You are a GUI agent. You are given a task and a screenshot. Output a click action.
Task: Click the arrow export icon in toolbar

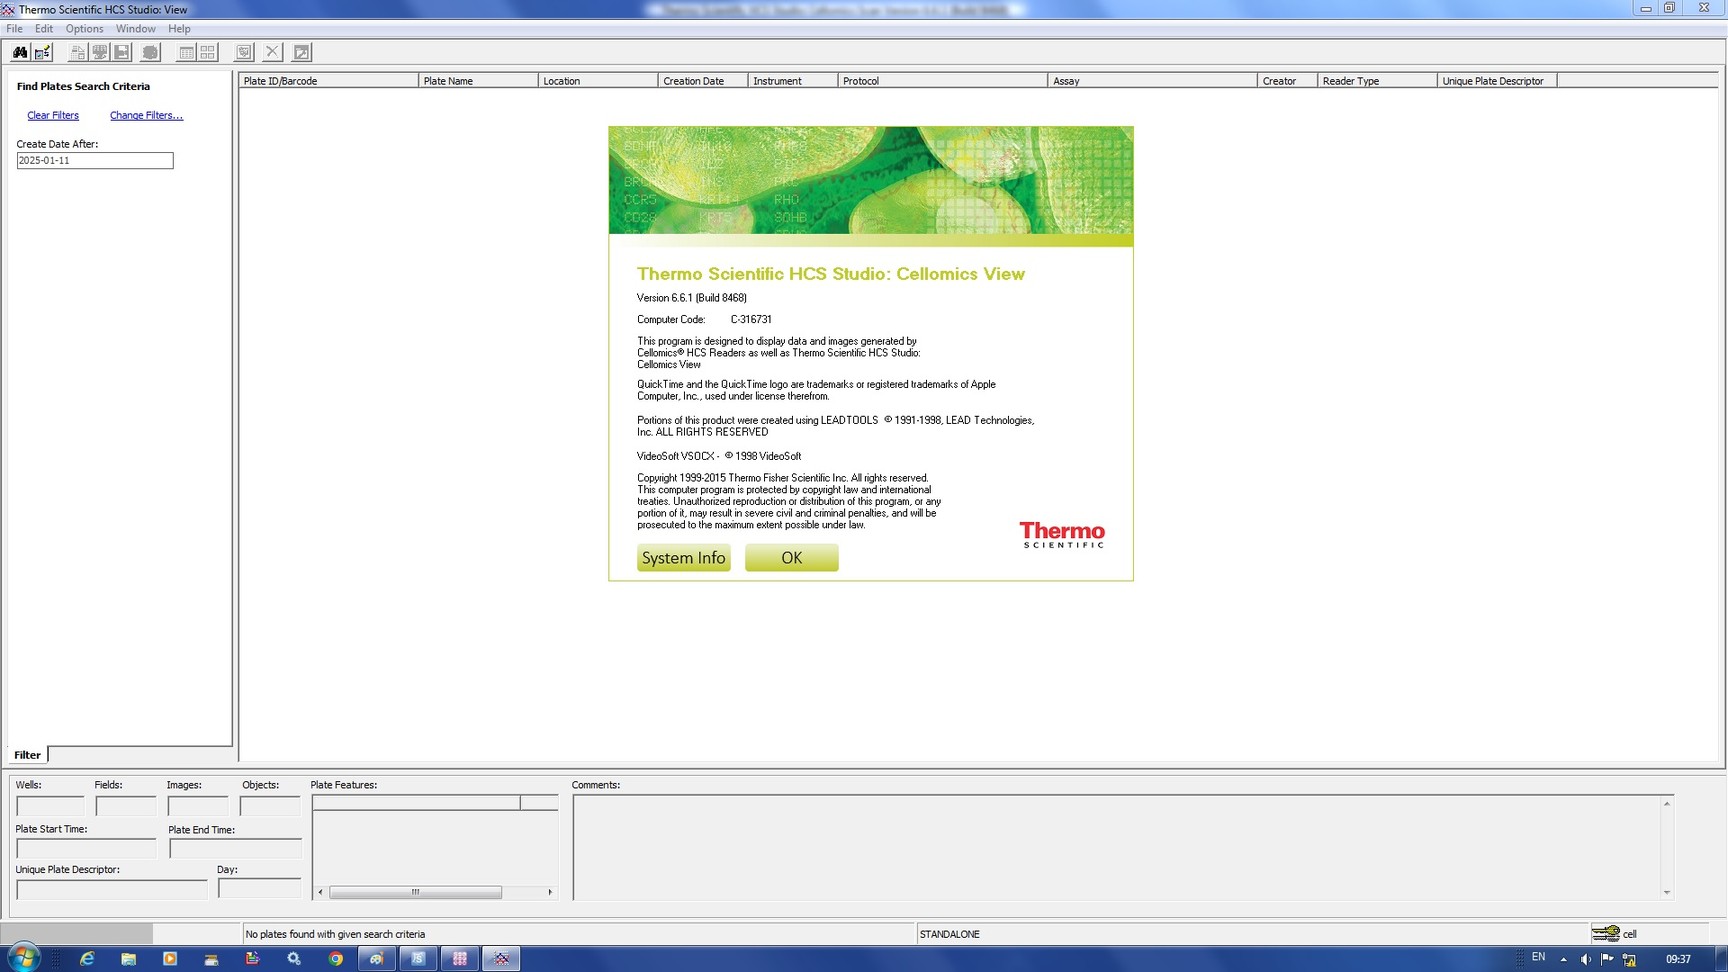[x=301, y=52]
